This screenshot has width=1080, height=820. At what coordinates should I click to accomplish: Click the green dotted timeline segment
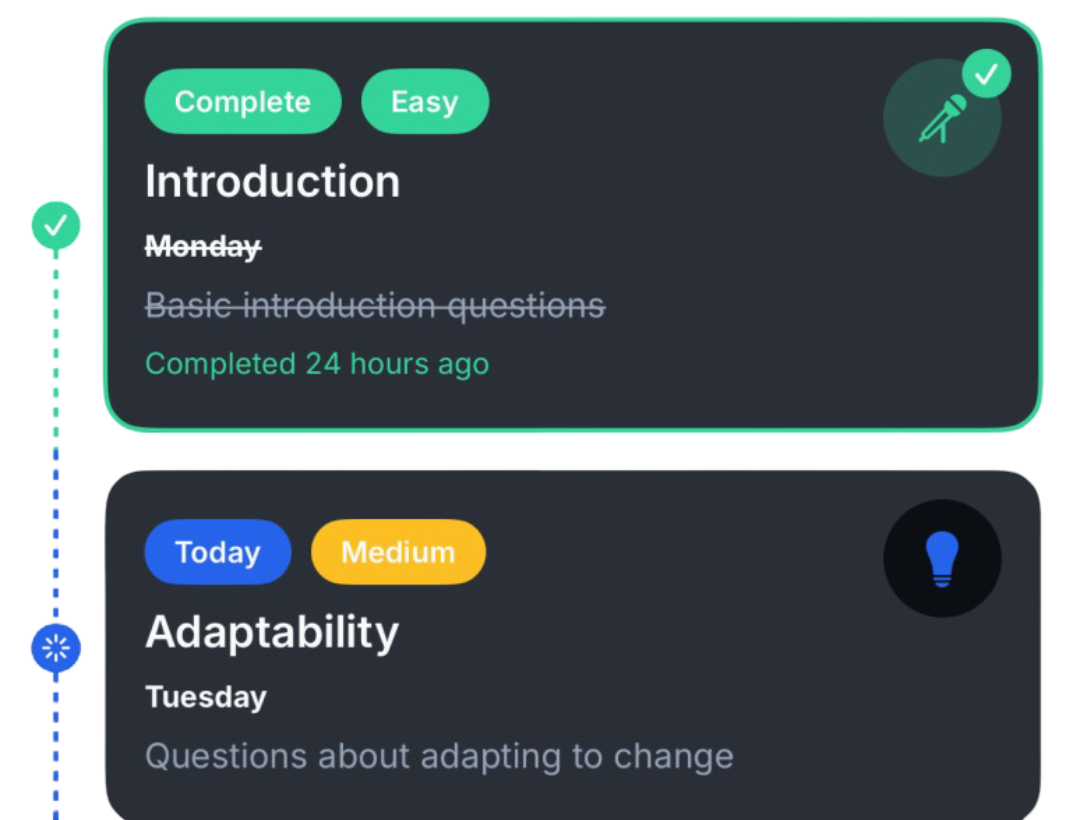pyautogui.click(x=56, y=340)
